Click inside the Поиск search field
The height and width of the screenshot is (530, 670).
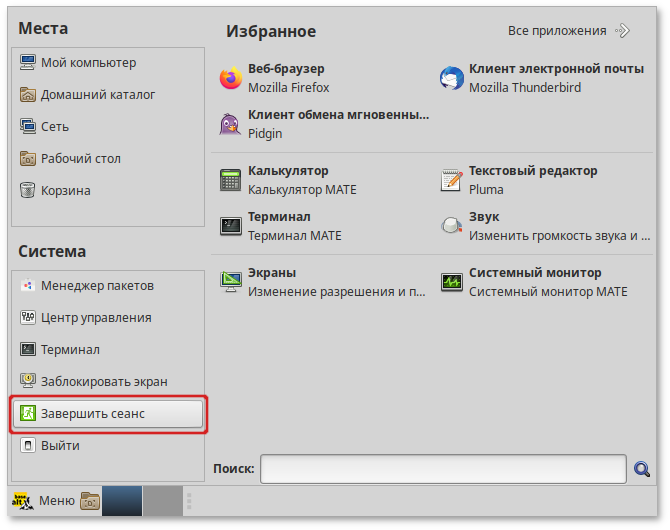pos(444,468)
